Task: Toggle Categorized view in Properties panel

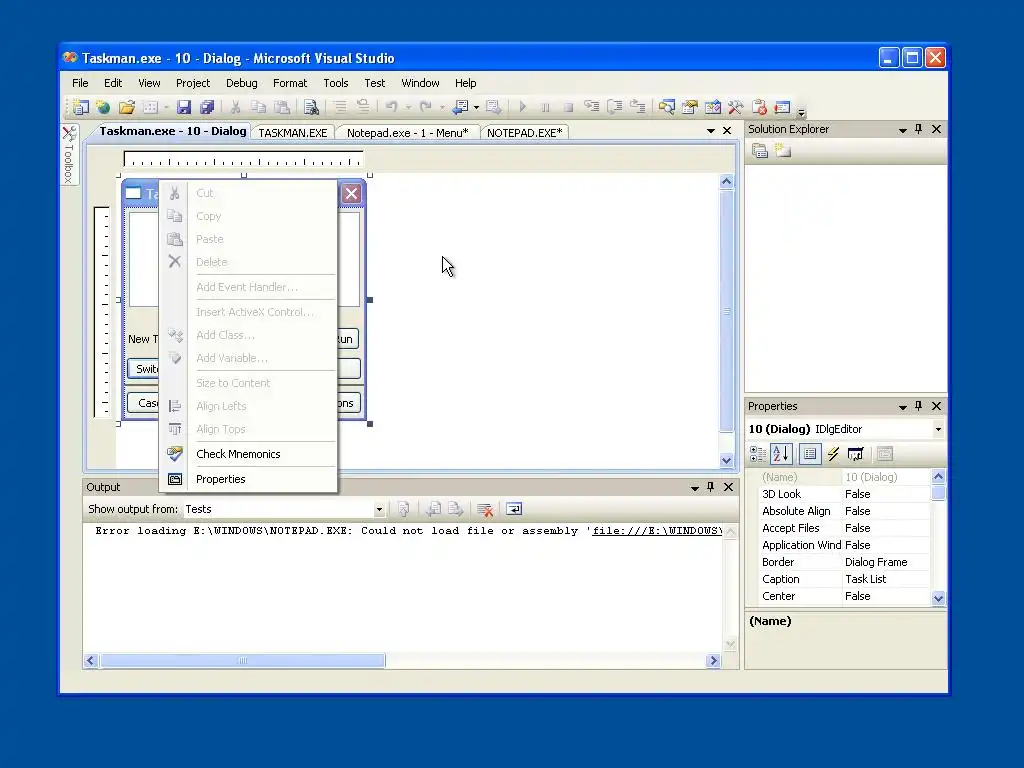Action: point(758,454)
